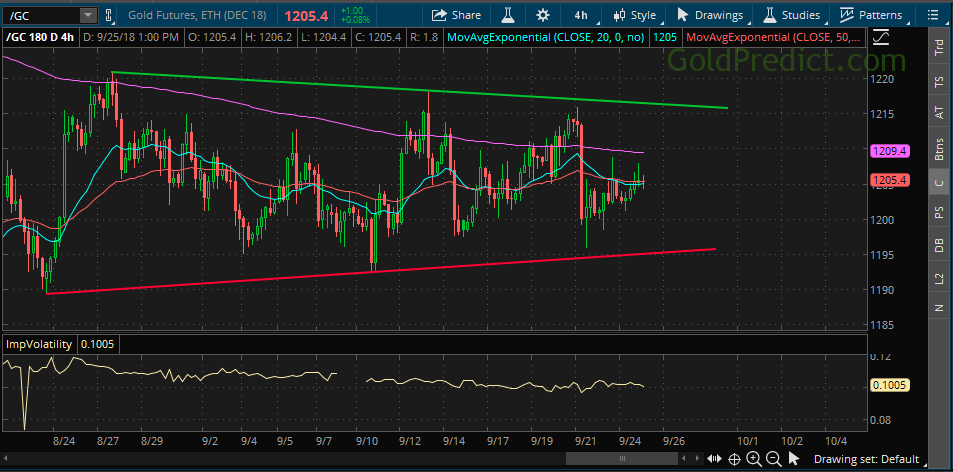Click the 8/24 date on time axis
Viewport: 953px width, 472px height.
(x=63, y=441)
